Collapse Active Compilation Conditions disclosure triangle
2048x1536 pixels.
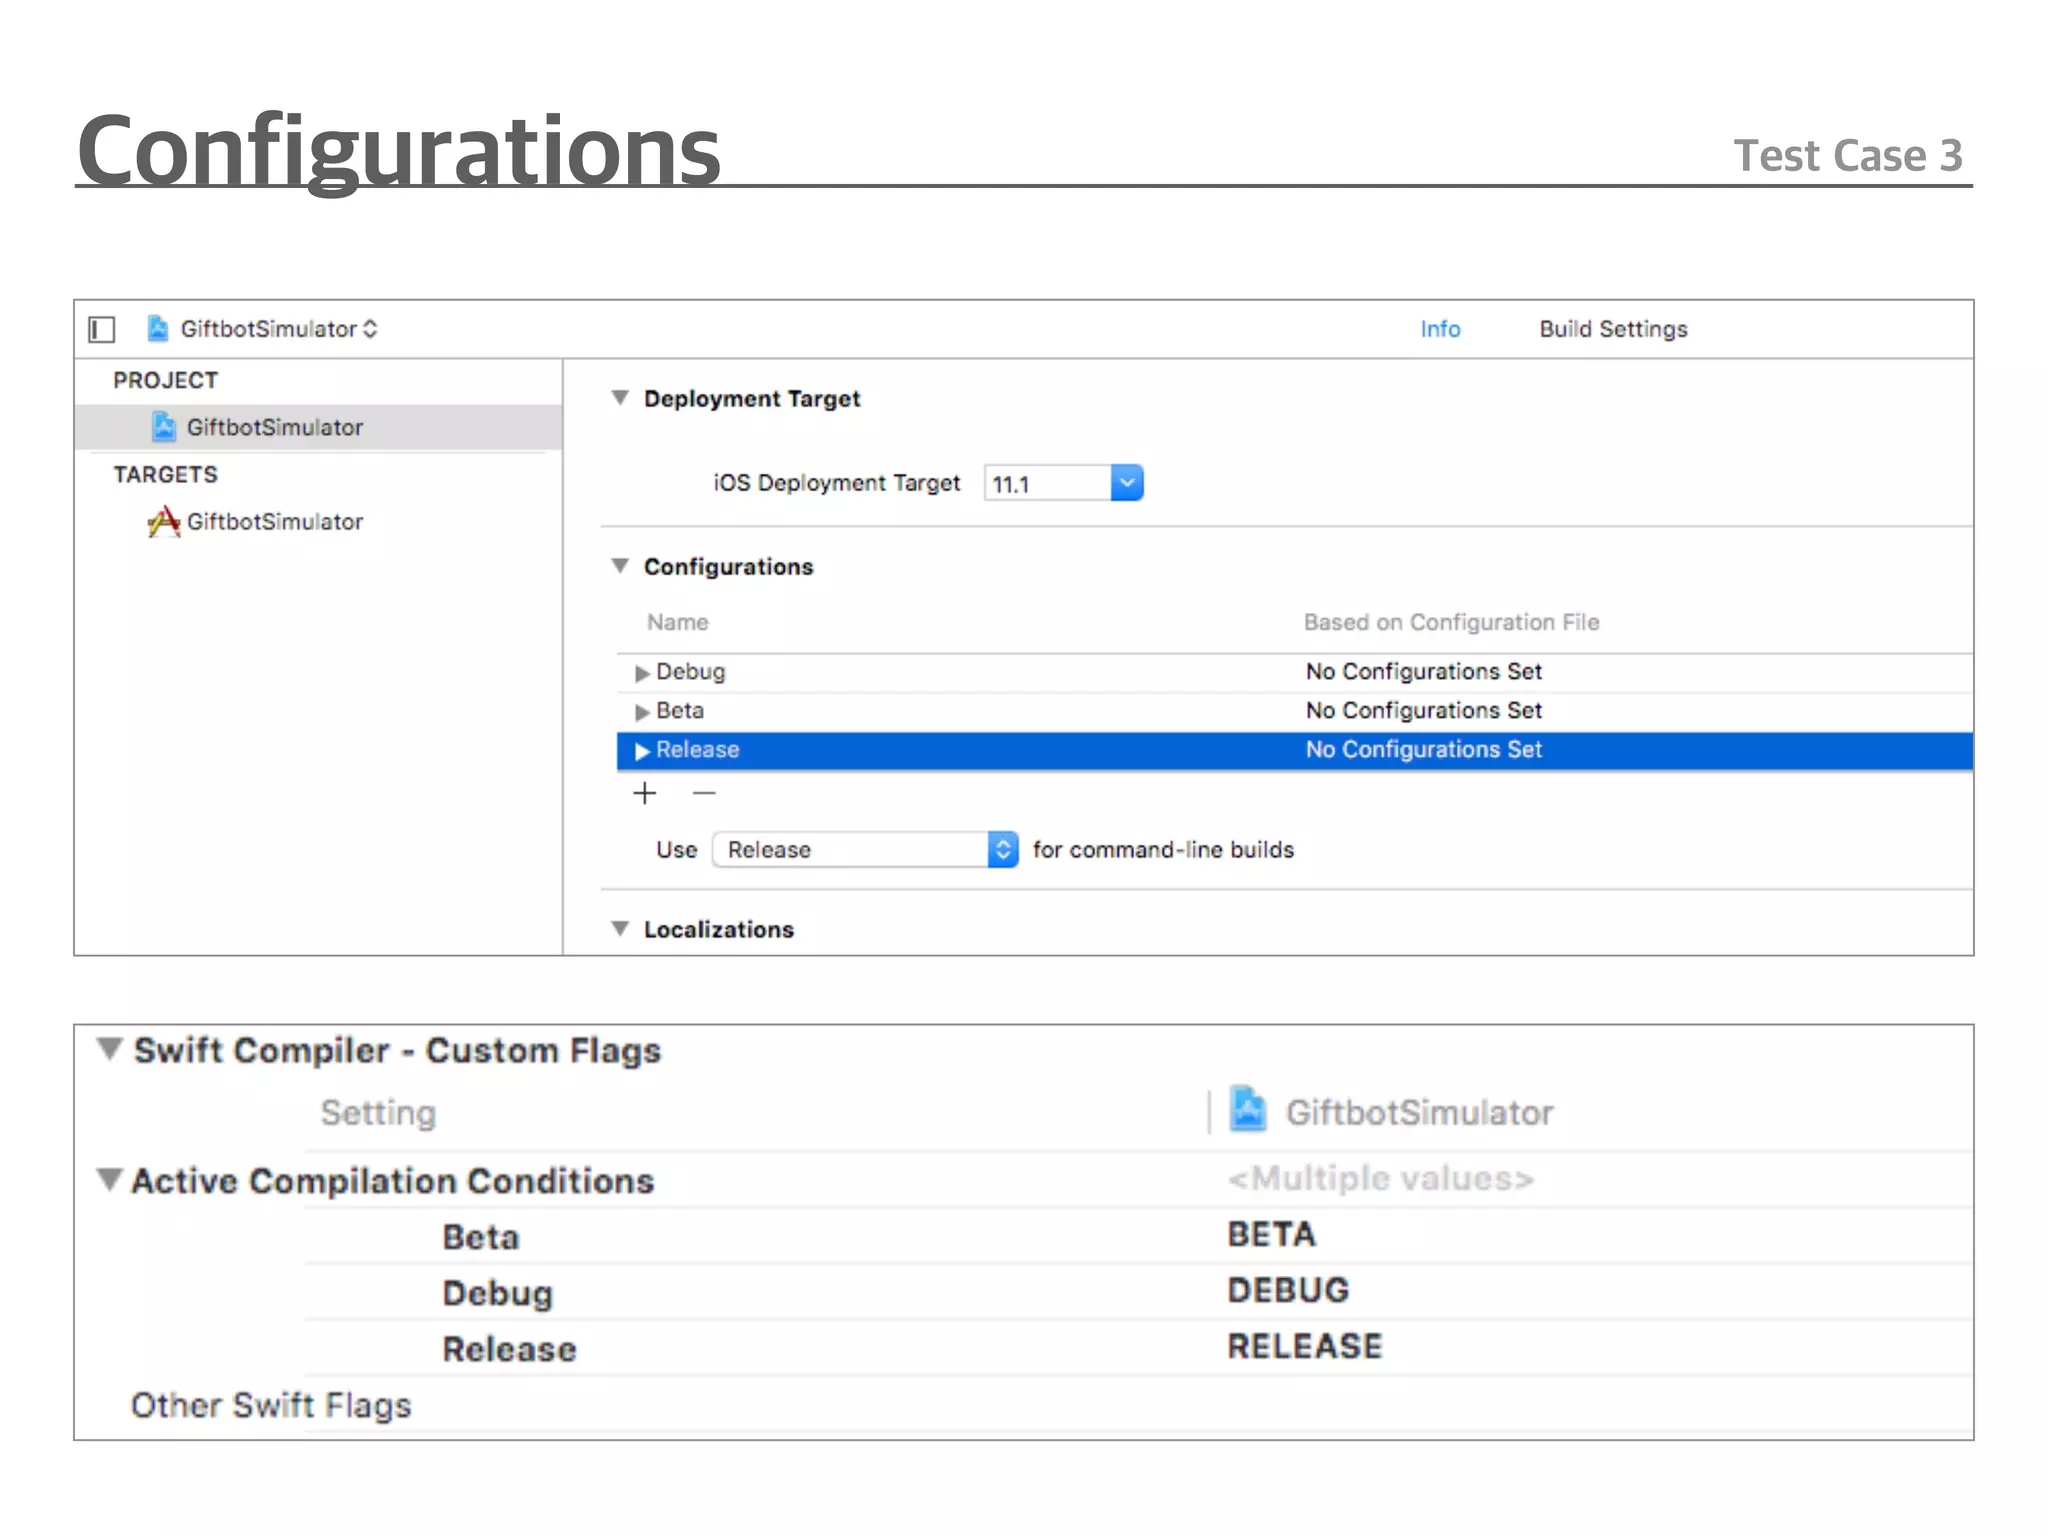coord(110,1180)
